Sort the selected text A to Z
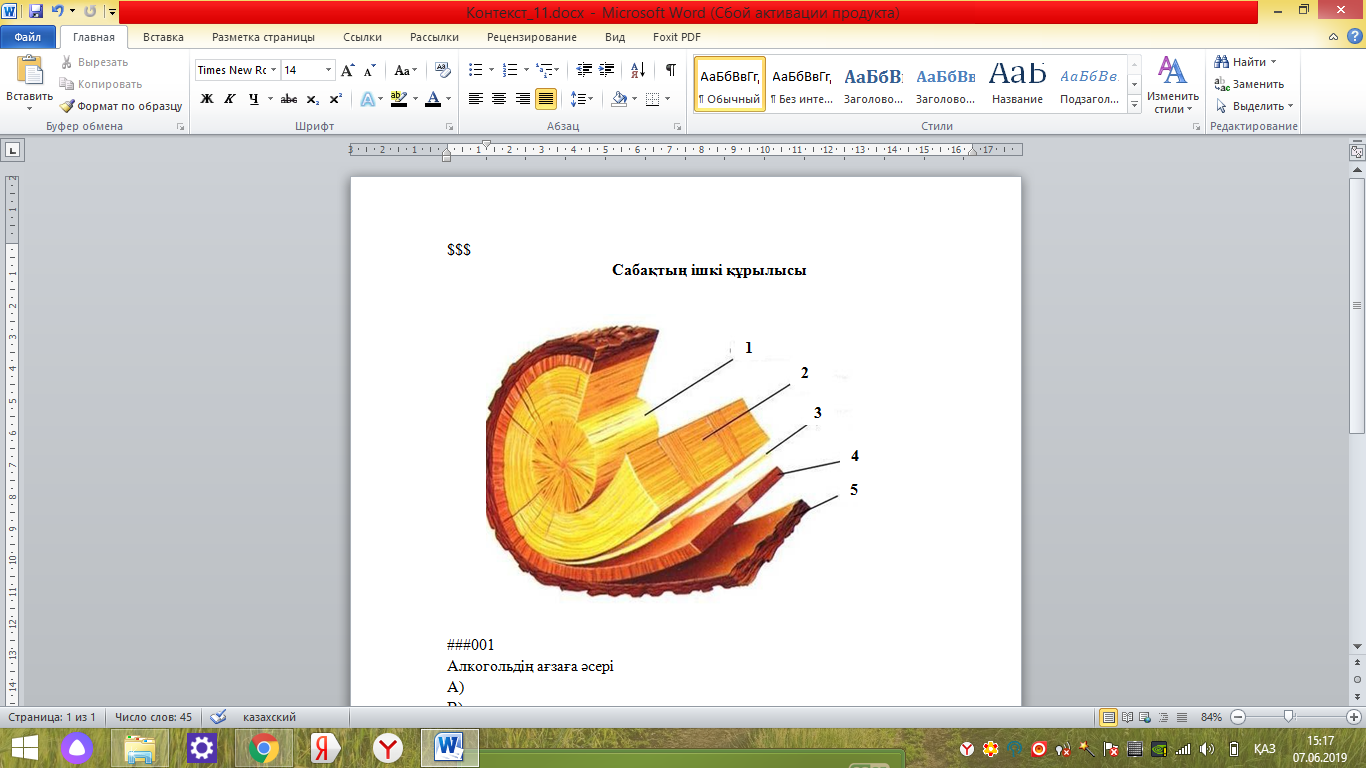This screenshot has height=768, width=1366. pyautogui.click(x=637, y=70)
